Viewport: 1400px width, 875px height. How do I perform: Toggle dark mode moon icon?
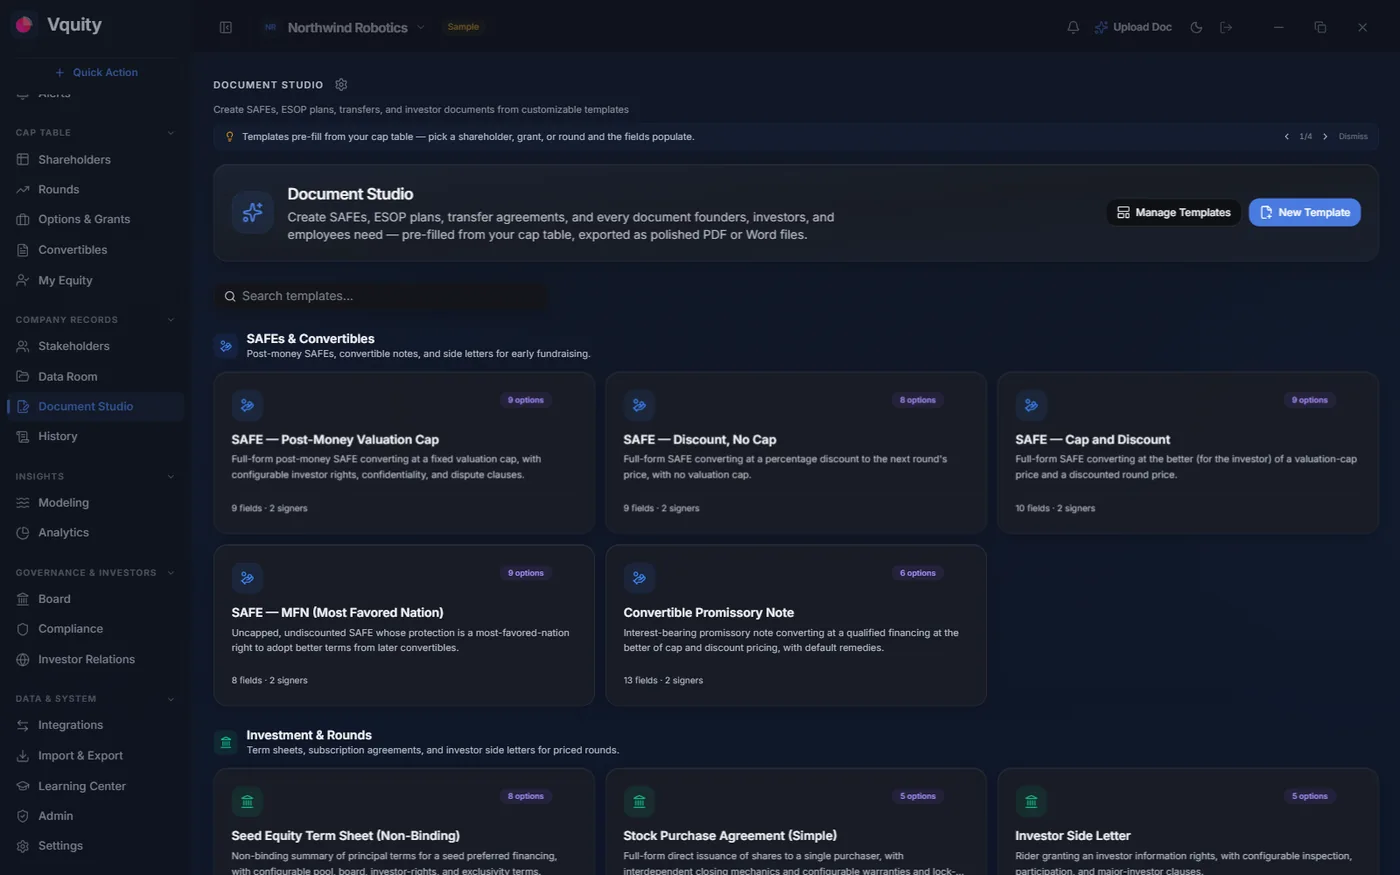[x=1196, y=27]
